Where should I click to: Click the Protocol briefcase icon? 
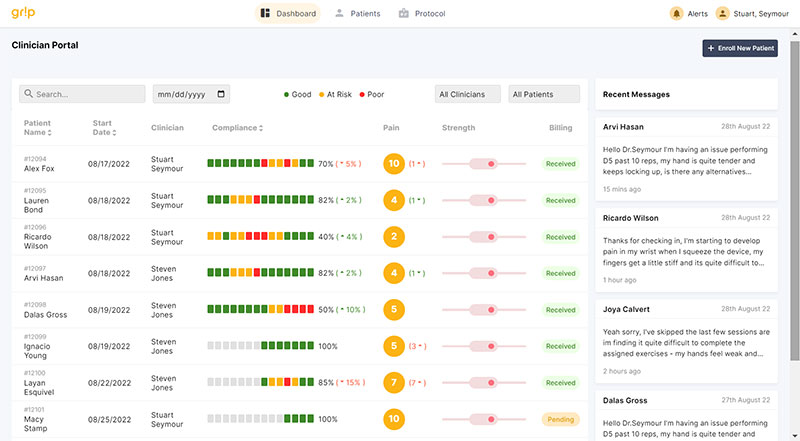click(x=404, y=13)
